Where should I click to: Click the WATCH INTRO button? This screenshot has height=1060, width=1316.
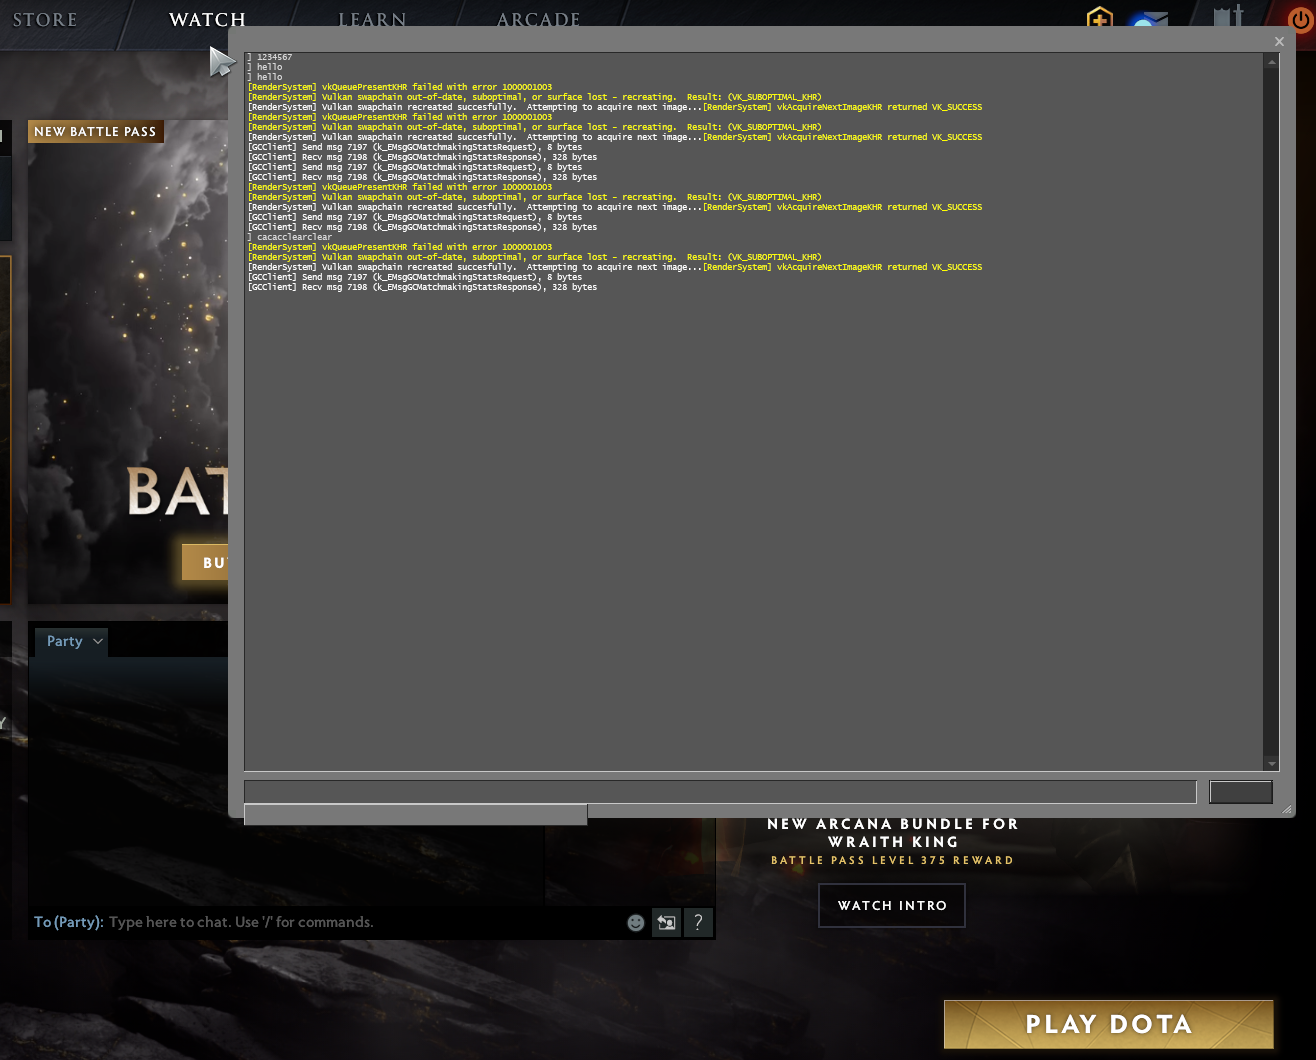[x=892, y=905]
